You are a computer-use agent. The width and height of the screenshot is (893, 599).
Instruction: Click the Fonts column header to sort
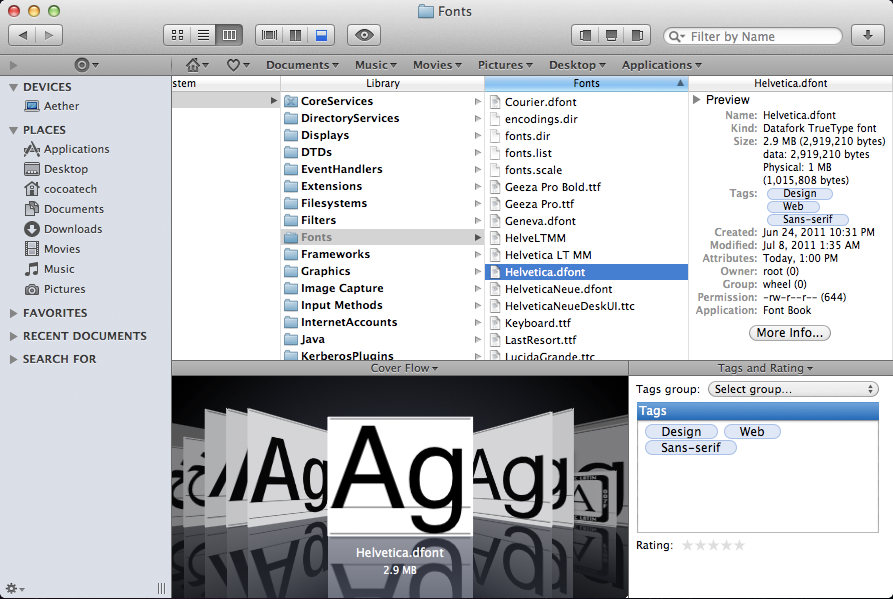586,83
